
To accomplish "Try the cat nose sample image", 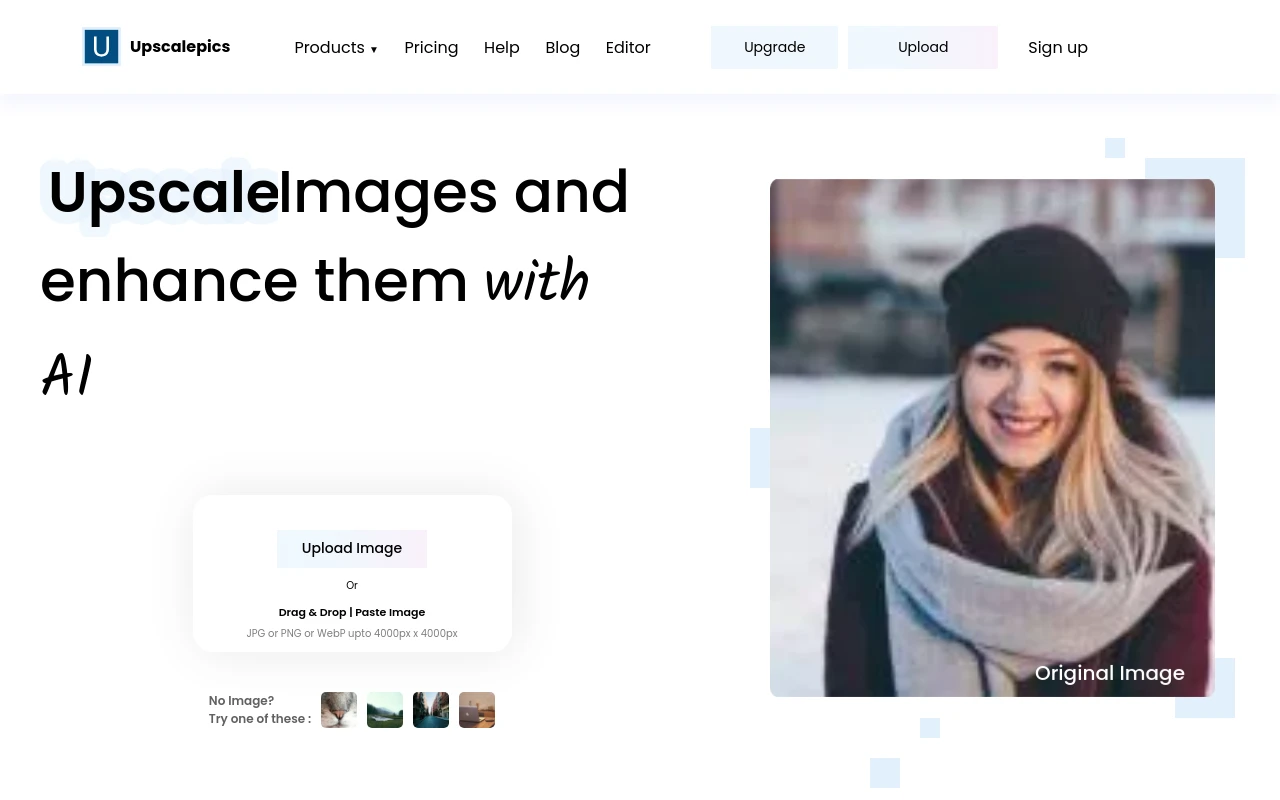I will coord(339,710).
